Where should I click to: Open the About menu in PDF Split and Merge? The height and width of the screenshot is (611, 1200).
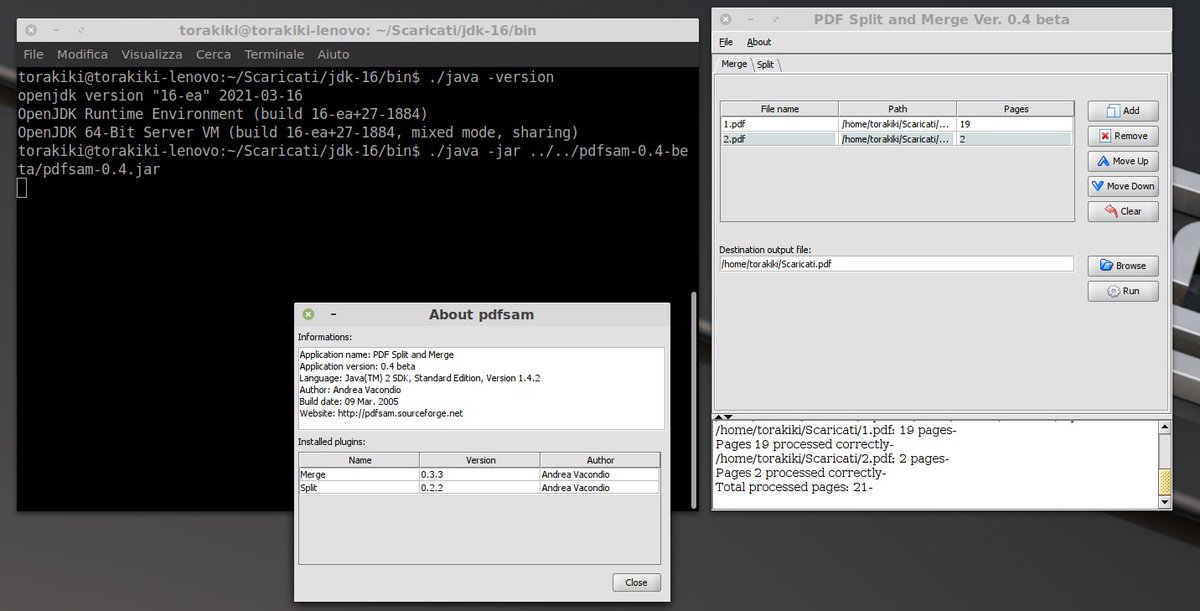pyautogui.click(x=759, y=42)
